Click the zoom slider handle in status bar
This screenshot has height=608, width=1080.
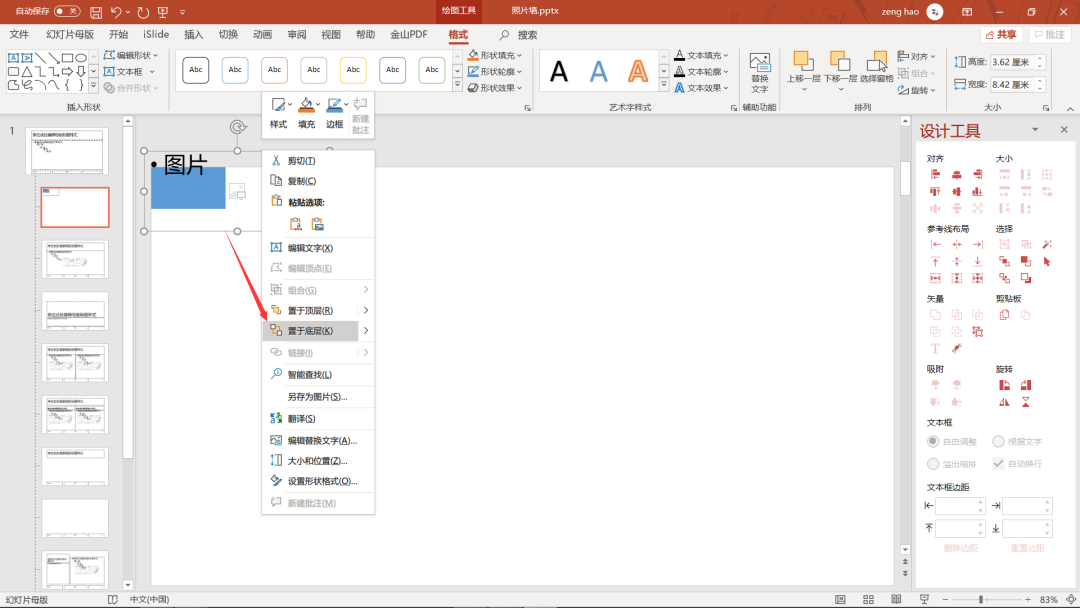click(x=981, y=600)
